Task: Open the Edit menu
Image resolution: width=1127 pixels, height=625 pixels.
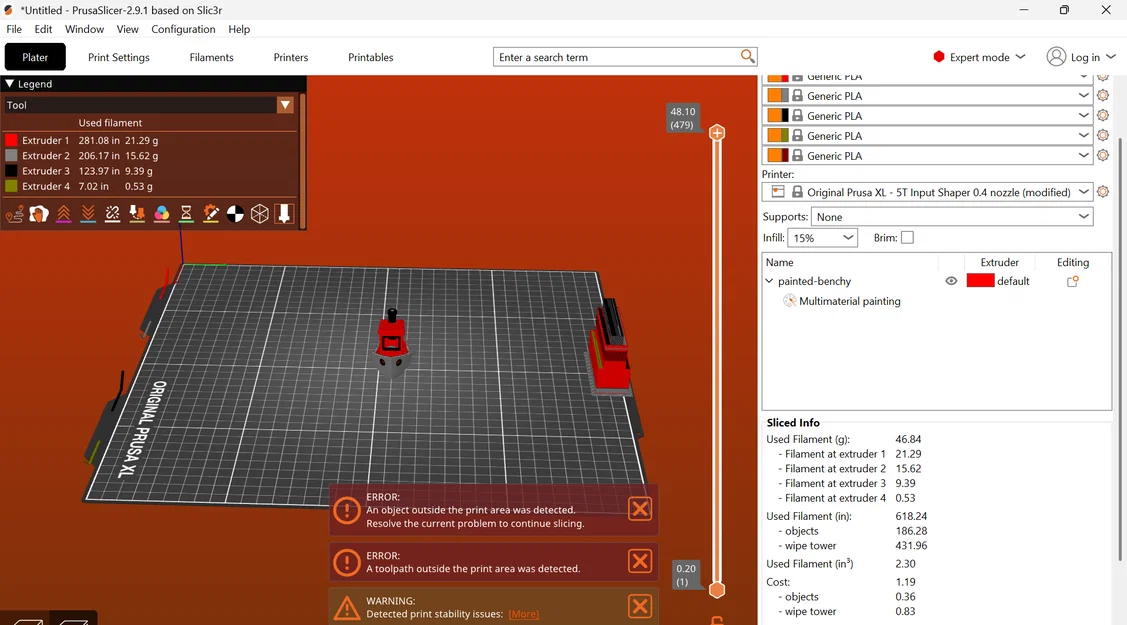Action: pyautogui.click(x=43, y=29)
